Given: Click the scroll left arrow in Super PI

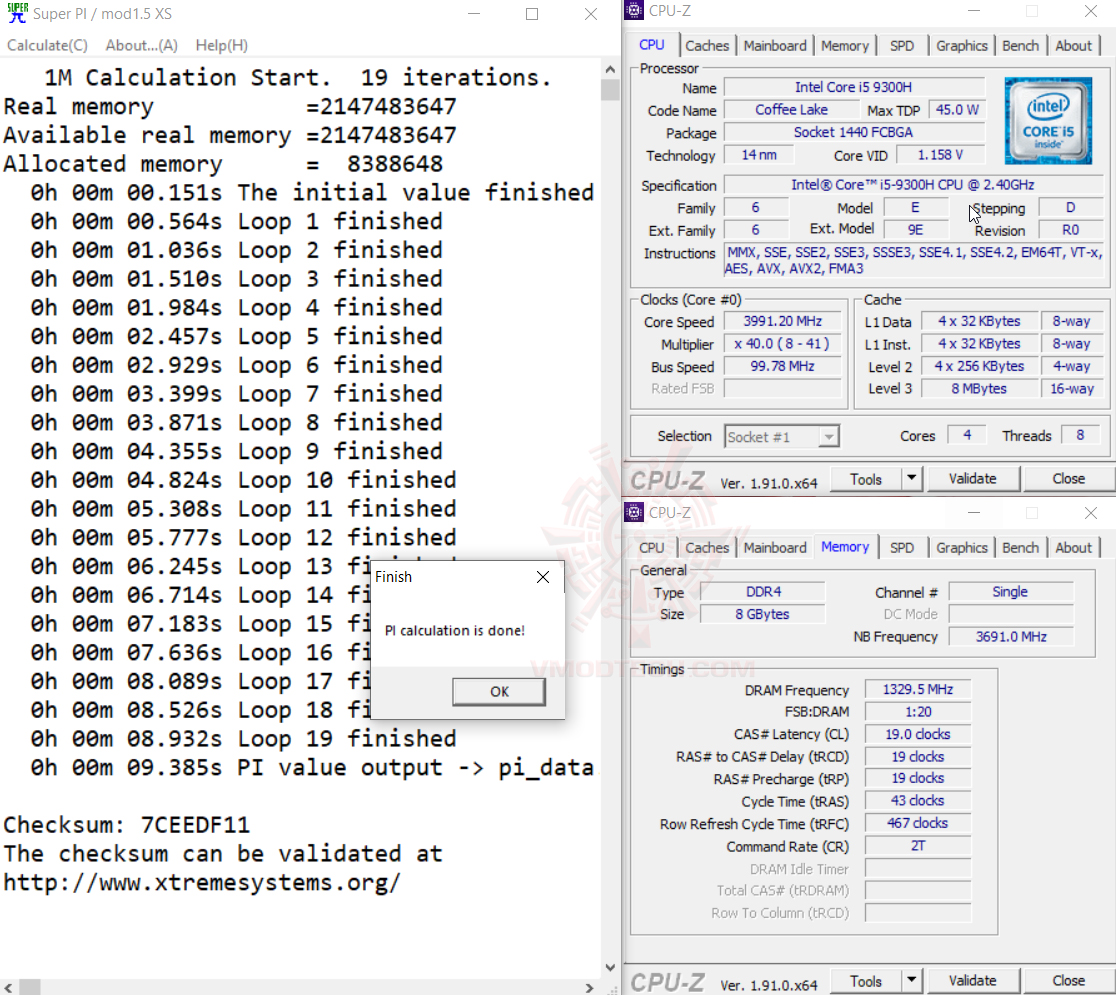Looking at the screenshot, I should 9,987.
